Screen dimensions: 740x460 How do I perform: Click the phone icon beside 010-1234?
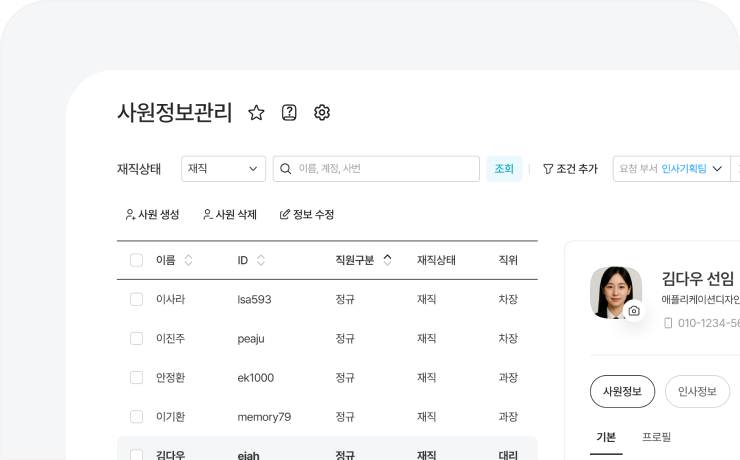668,323
